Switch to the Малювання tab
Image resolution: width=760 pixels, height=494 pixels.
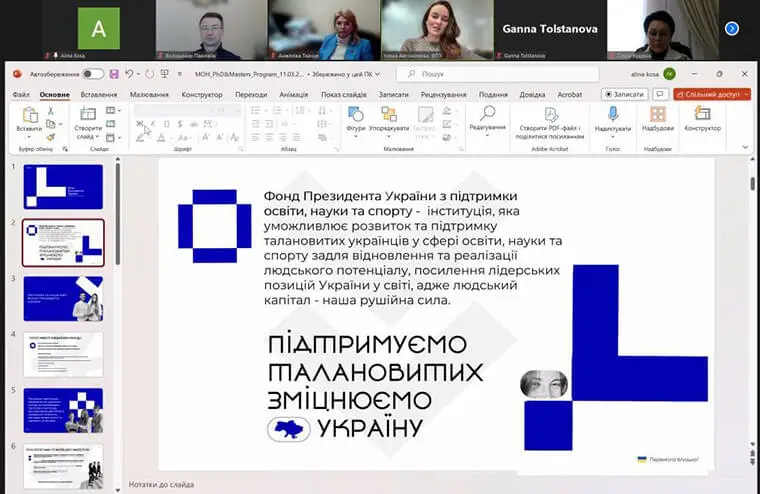point(149,95)
